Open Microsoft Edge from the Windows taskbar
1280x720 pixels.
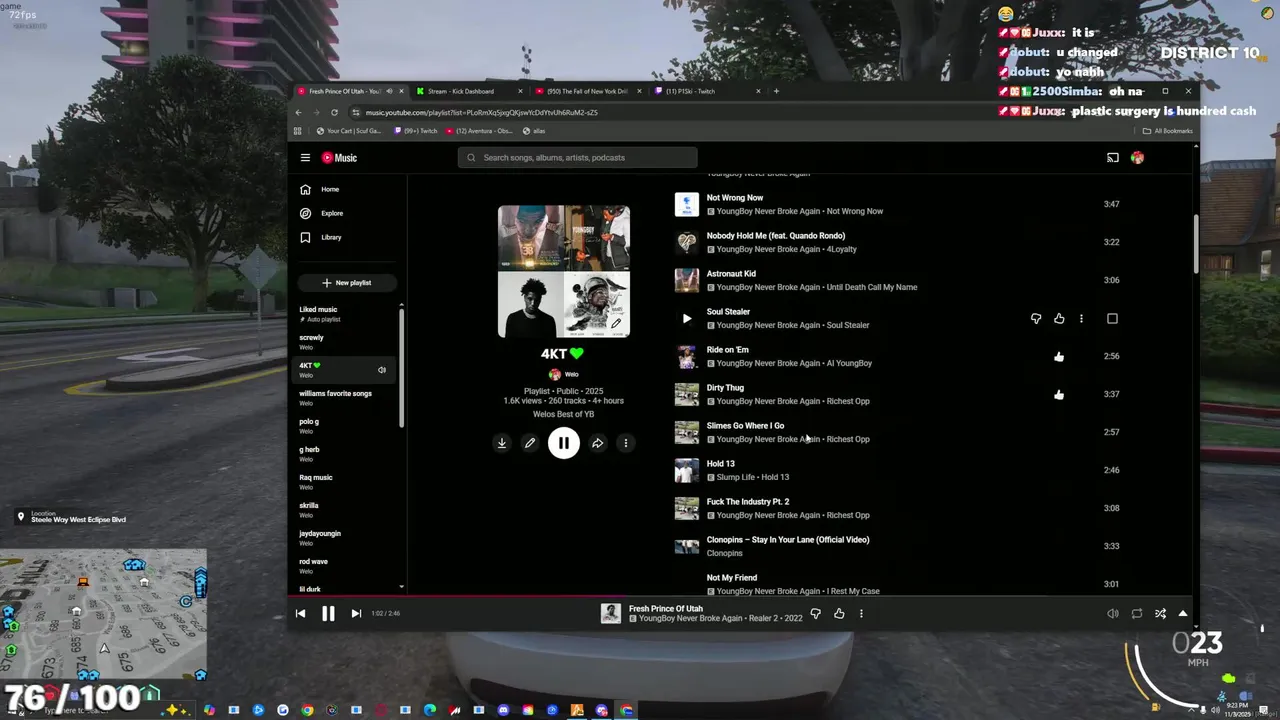(x=430, y=710)
